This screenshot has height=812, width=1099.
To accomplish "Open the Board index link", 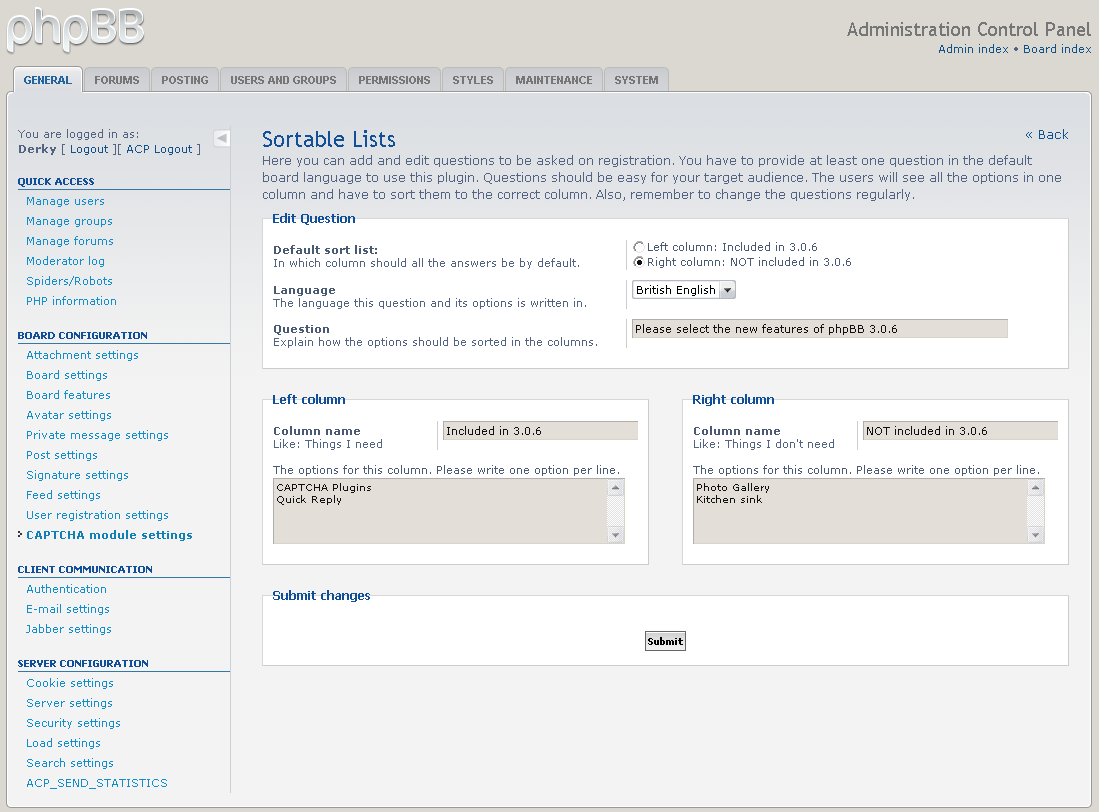I will click(1057, 49).
